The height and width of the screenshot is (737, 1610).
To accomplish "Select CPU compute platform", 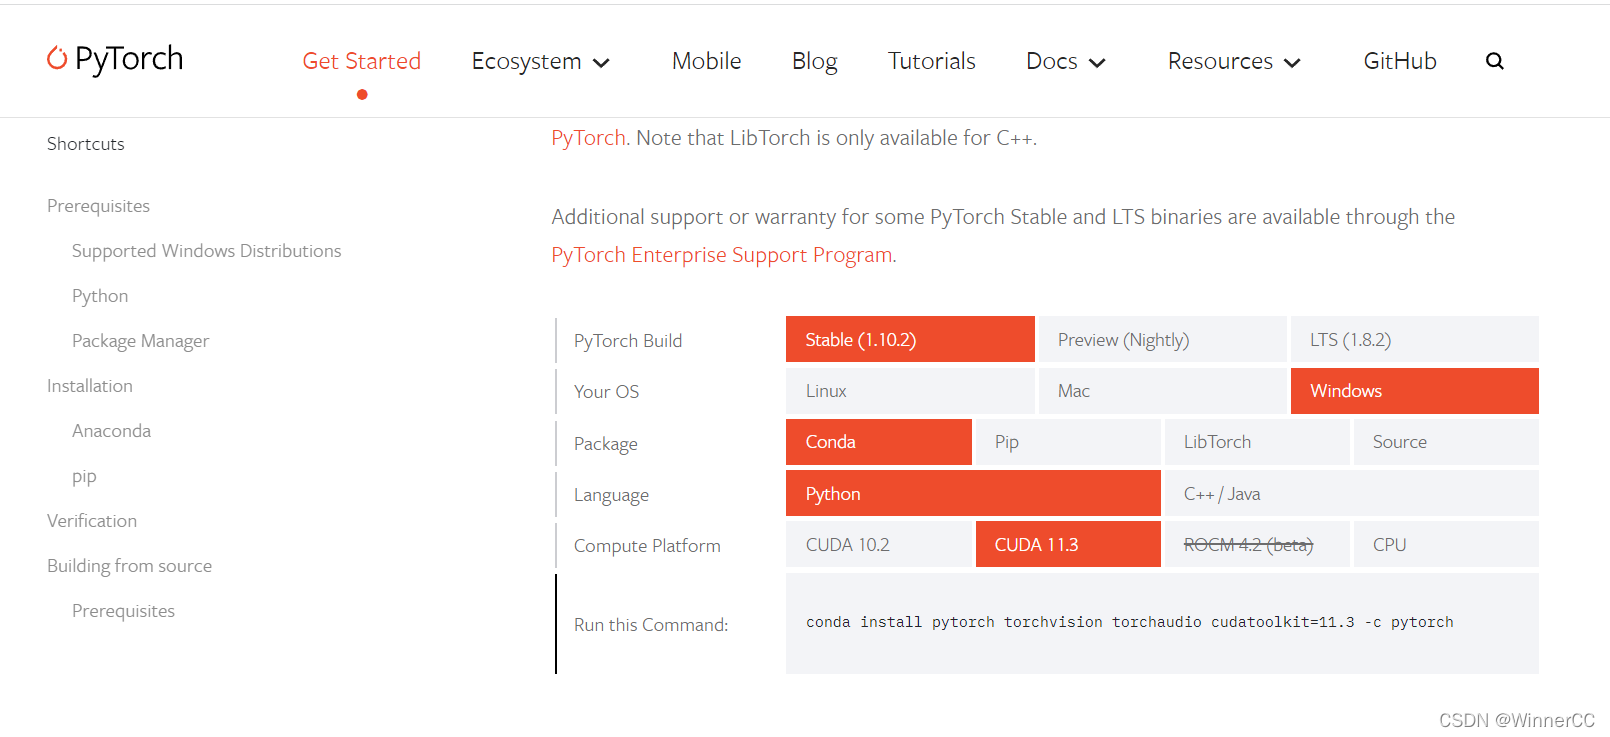I will coord(1446,544).
